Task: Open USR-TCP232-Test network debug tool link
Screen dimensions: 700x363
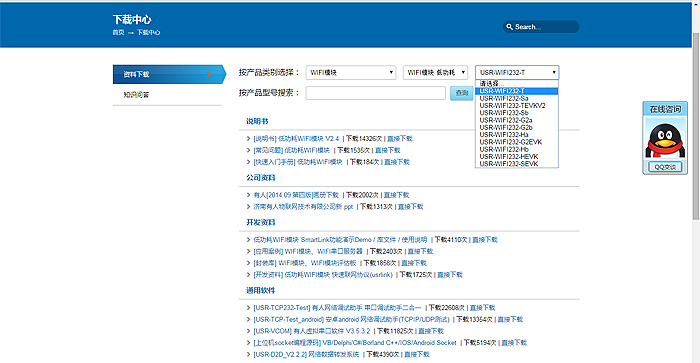Action: point(337,308)
